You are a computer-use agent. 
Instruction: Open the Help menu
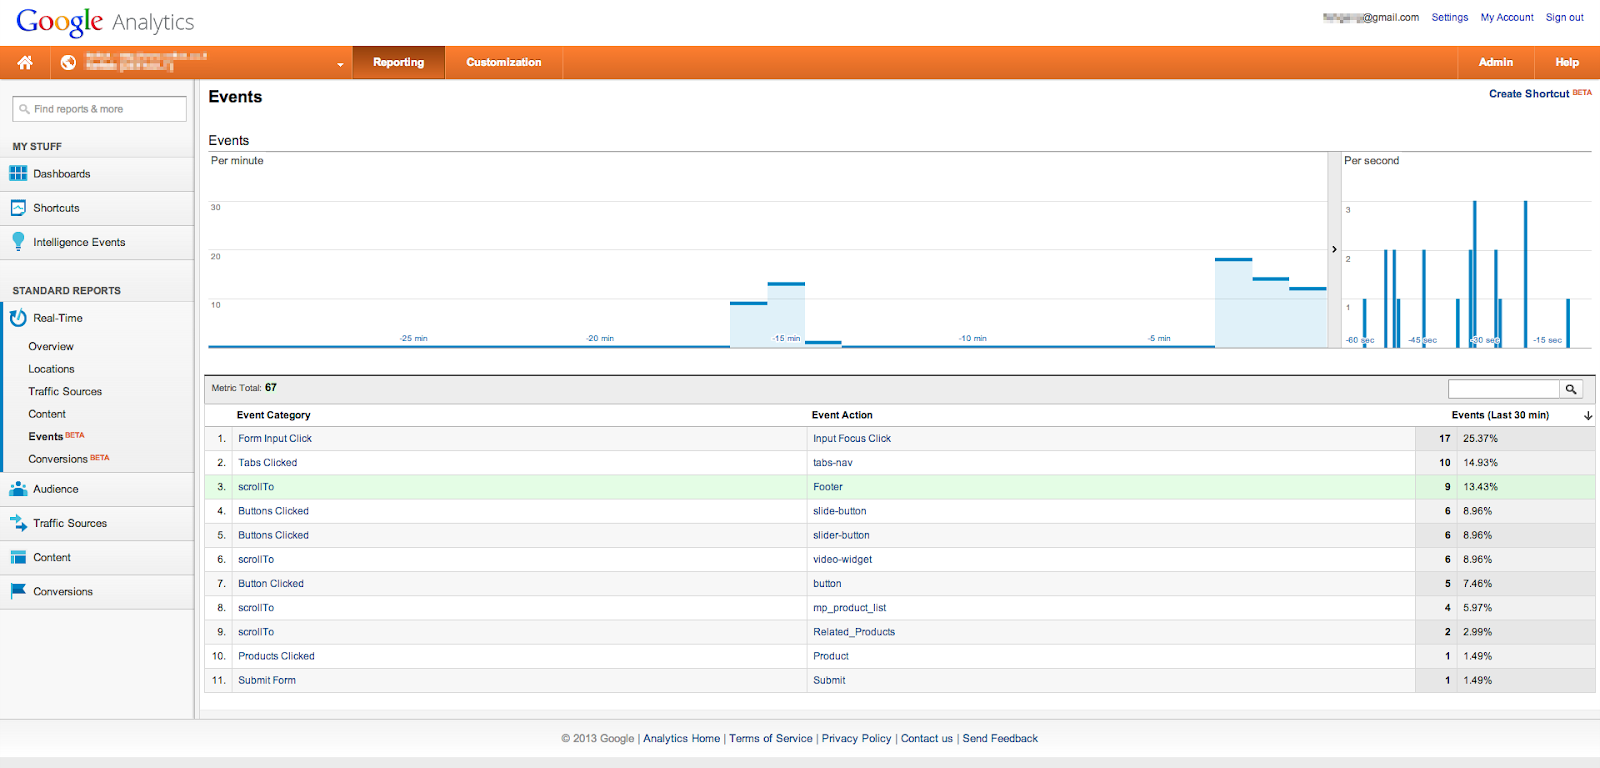[x=1567, y=62]
